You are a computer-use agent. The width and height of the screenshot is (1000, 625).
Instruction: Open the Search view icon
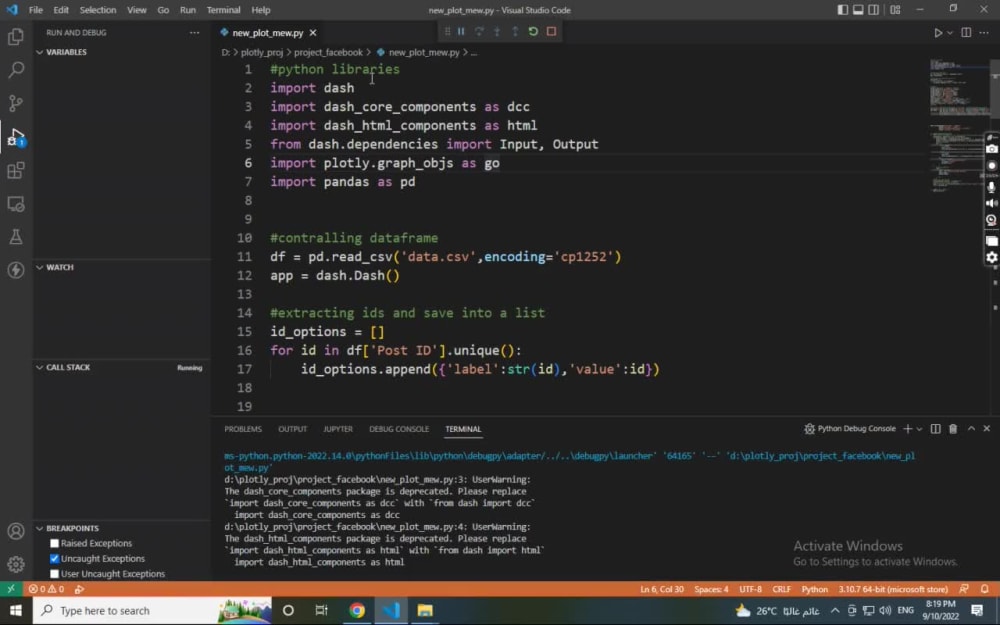[x=16, y=70]
